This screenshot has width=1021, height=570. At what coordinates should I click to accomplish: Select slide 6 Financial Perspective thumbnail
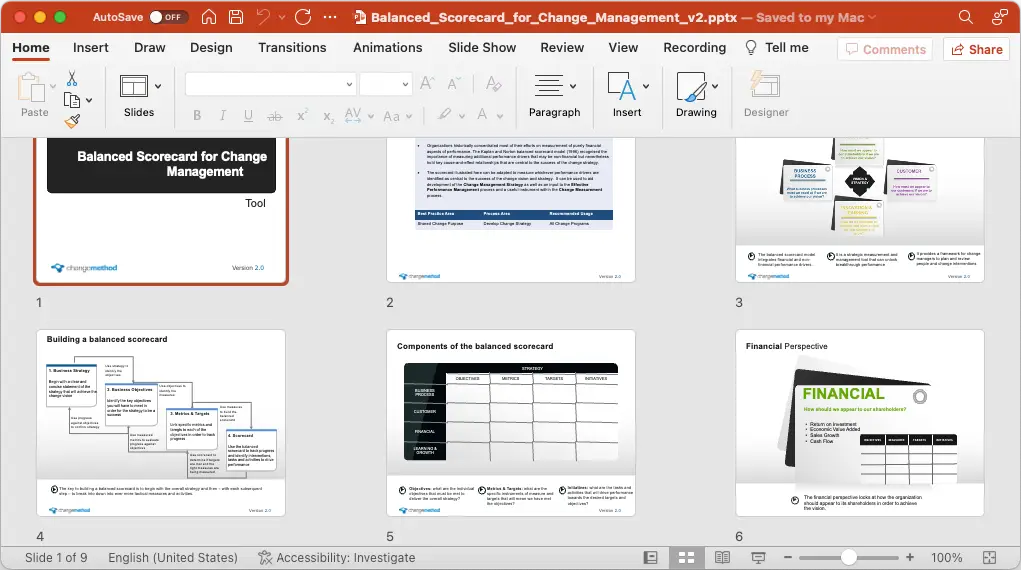point(860,423)
